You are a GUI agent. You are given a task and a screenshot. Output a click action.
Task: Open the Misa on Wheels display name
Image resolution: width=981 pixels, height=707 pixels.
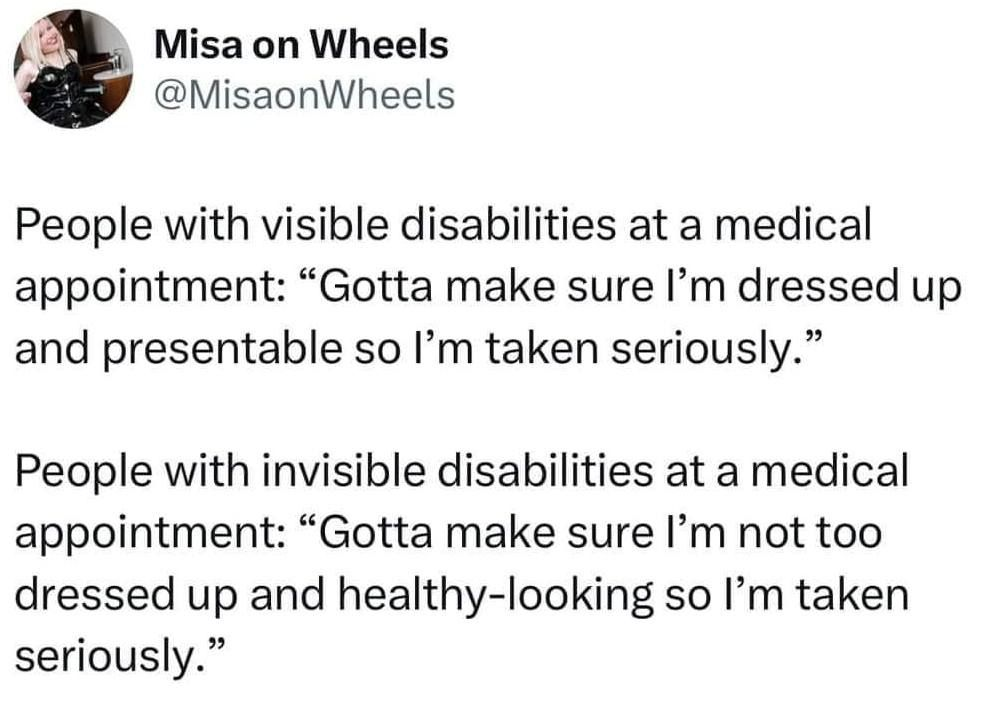pos(302,44)
